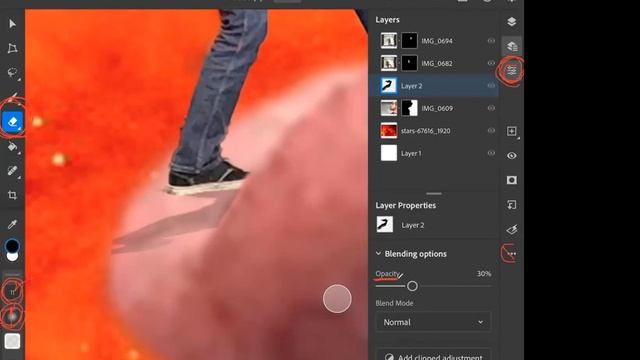Viewport: 640px width, 360px height.
Task: Open eraser settings at toolbar bottom
Action: click(12, 341)
